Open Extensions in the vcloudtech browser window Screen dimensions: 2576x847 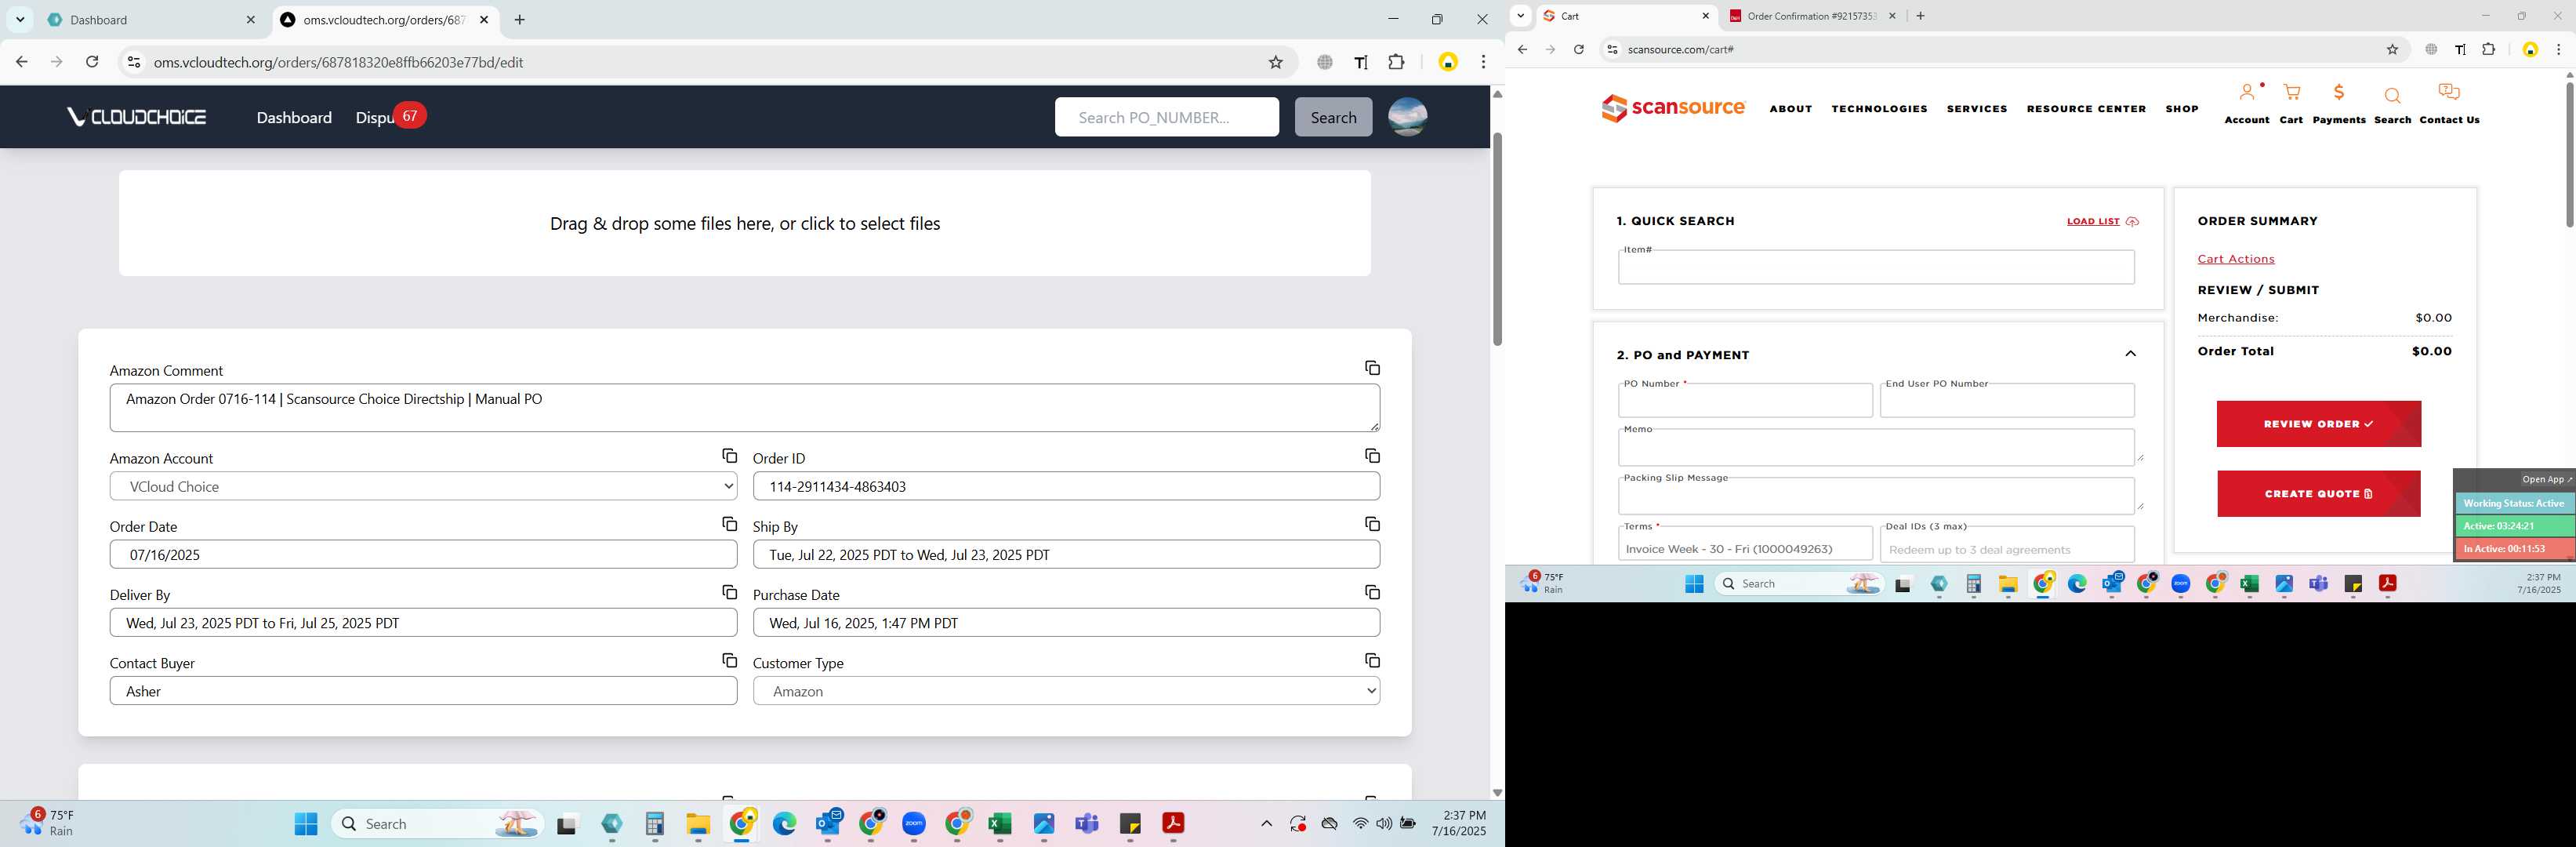(x=1396, y=62)
